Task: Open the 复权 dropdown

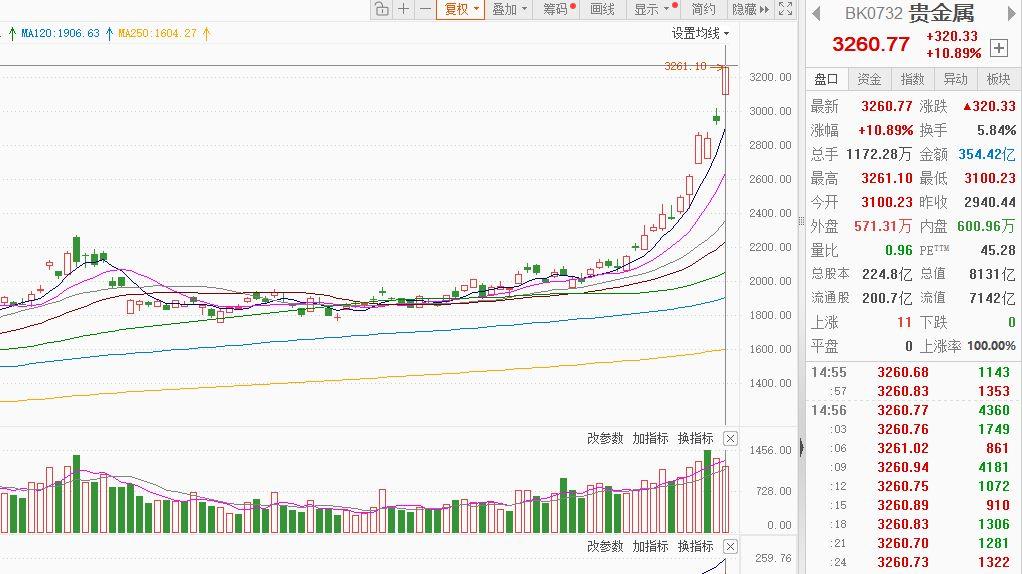Action: point(461,9)
